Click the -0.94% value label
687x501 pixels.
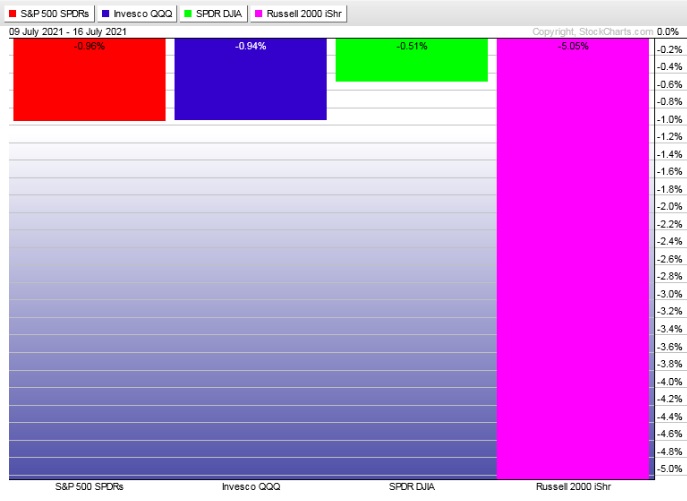(251, 46)
